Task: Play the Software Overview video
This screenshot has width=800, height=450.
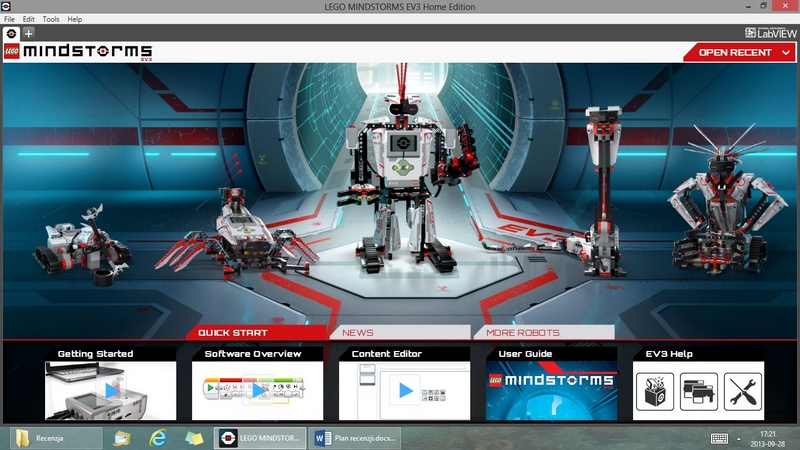Action: [258, 390]
